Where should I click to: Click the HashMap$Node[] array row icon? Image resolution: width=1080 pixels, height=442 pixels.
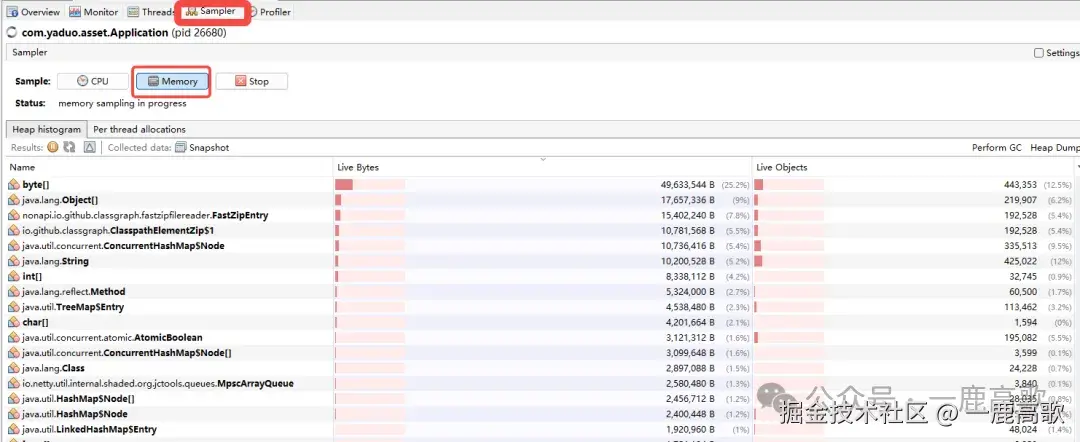pyautogui.click(x=14, y=399)
